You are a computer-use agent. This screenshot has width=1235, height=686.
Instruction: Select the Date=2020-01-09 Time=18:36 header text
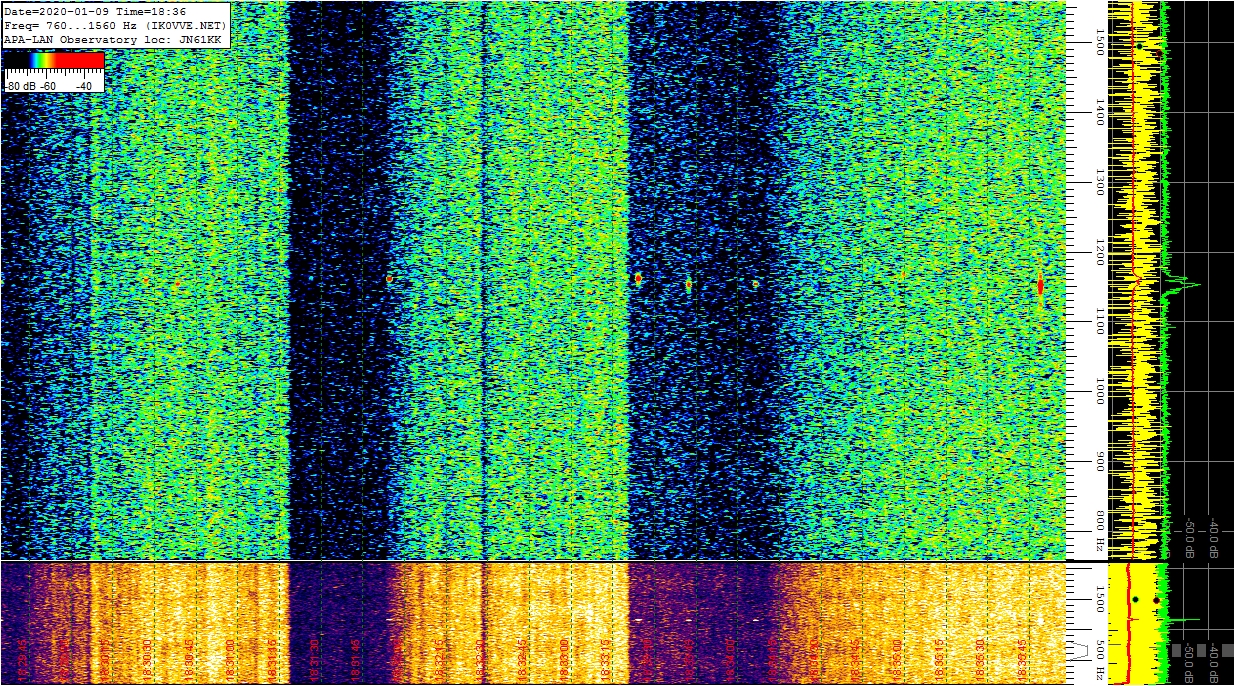pyautogui.click(x=95, y=11)
